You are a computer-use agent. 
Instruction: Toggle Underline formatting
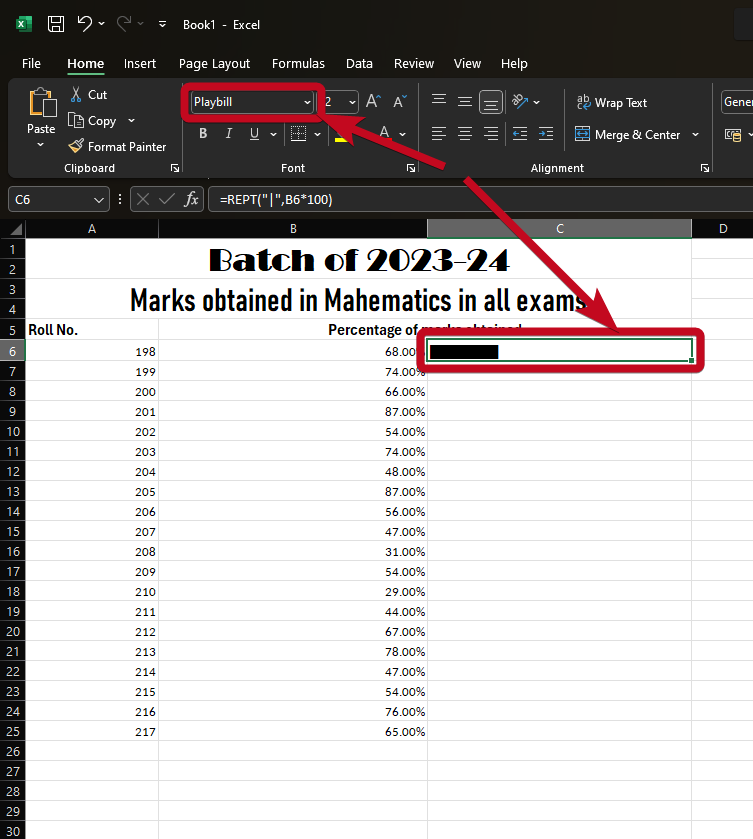pyautogui.click(x=254, y=133)
